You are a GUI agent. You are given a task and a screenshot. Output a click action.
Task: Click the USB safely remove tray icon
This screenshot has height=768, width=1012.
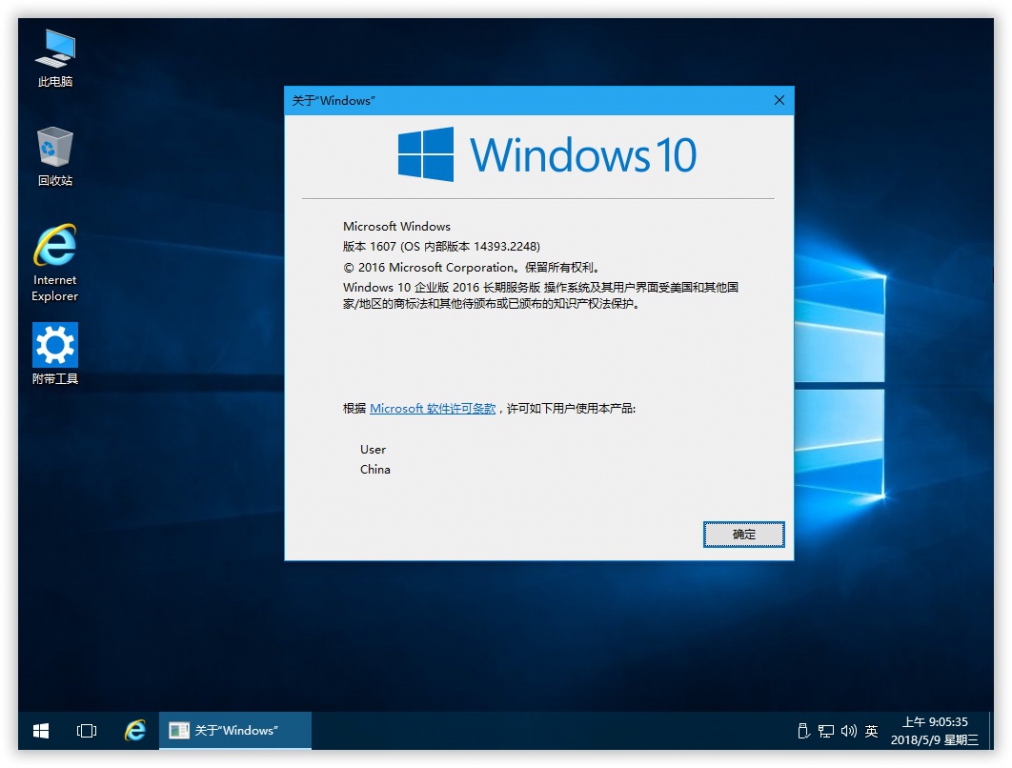click(803, 731)
